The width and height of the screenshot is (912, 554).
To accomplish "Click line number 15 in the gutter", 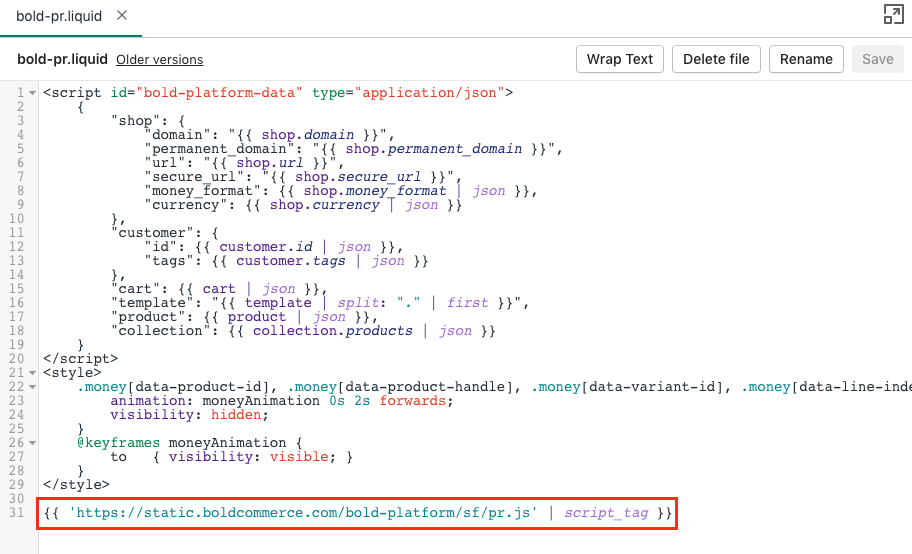I will click(16, 289).
